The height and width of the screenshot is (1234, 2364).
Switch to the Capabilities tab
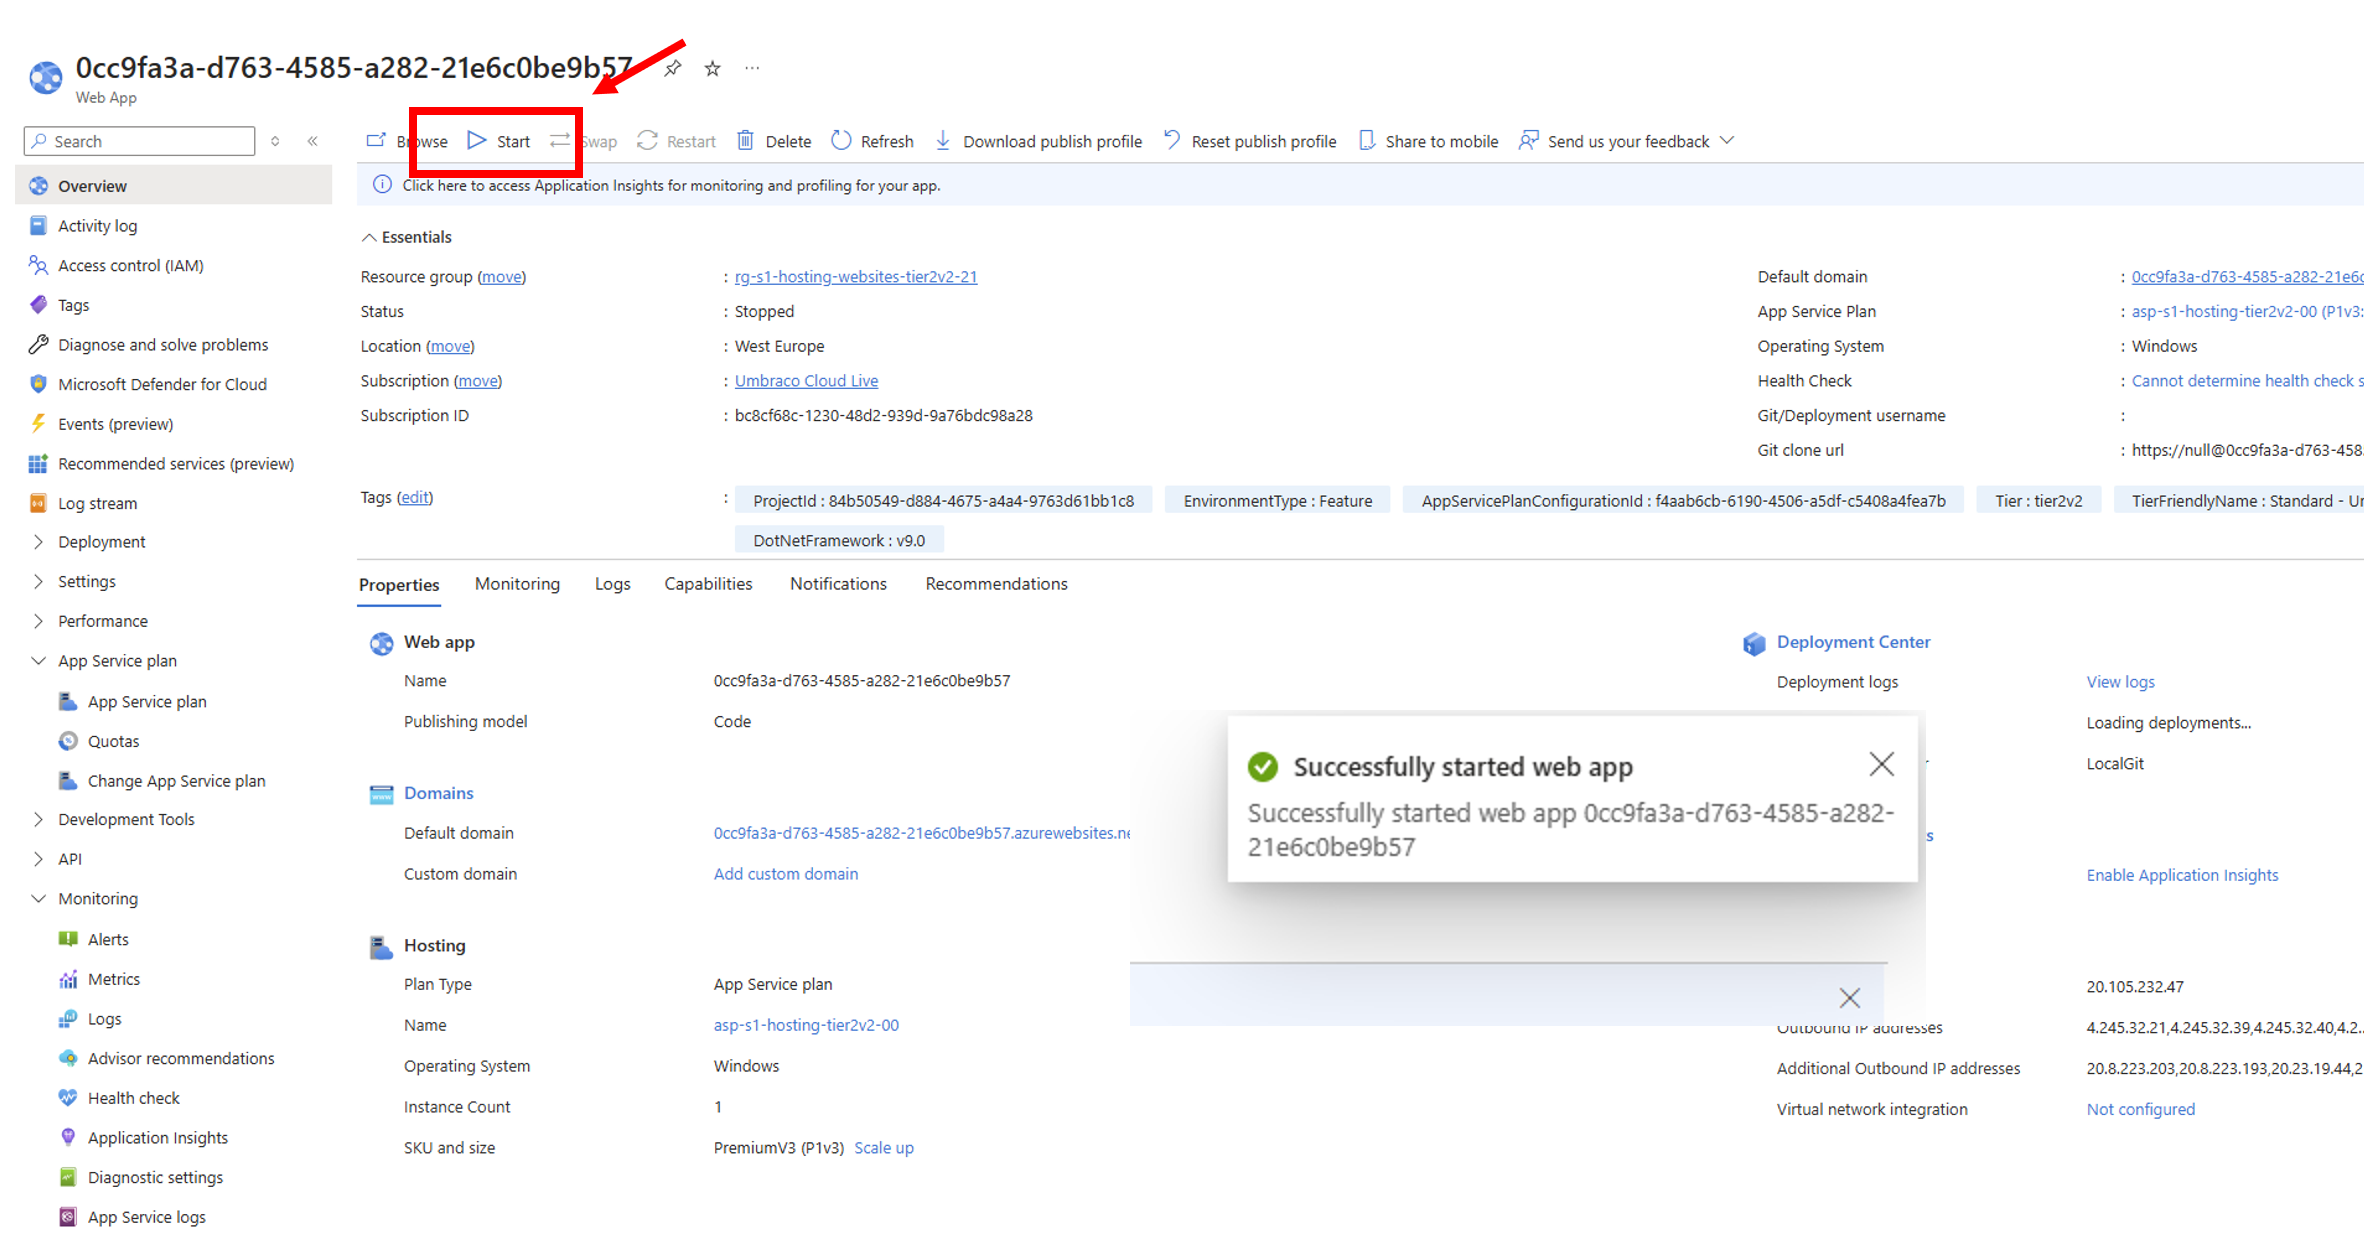click(x=708, y=584)
